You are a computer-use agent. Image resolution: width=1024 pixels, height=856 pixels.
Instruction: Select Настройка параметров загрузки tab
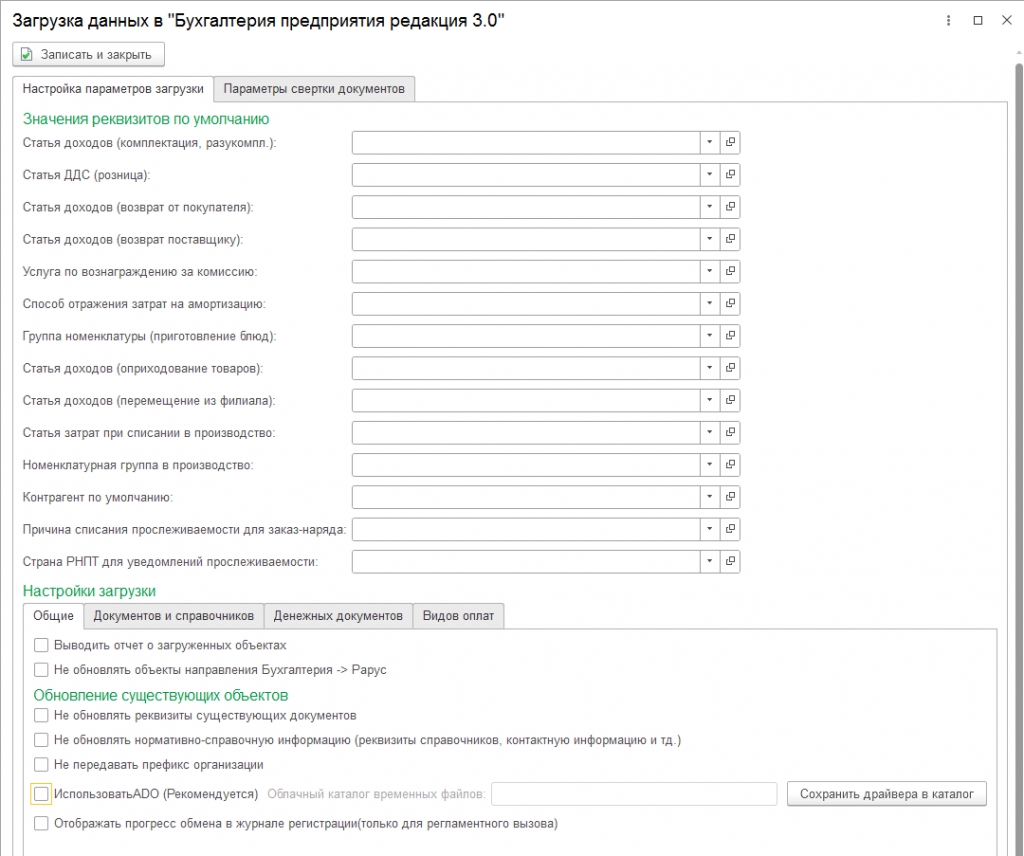[x=113, y=89]
